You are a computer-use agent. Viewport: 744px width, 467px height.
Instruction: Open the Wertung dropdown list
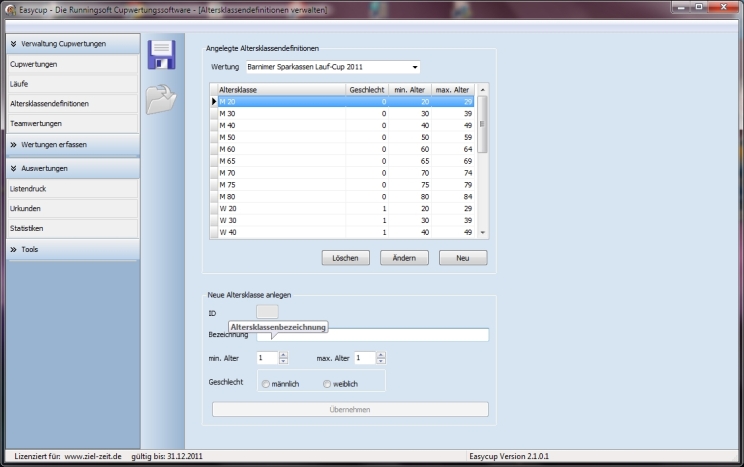coord(415,68)
